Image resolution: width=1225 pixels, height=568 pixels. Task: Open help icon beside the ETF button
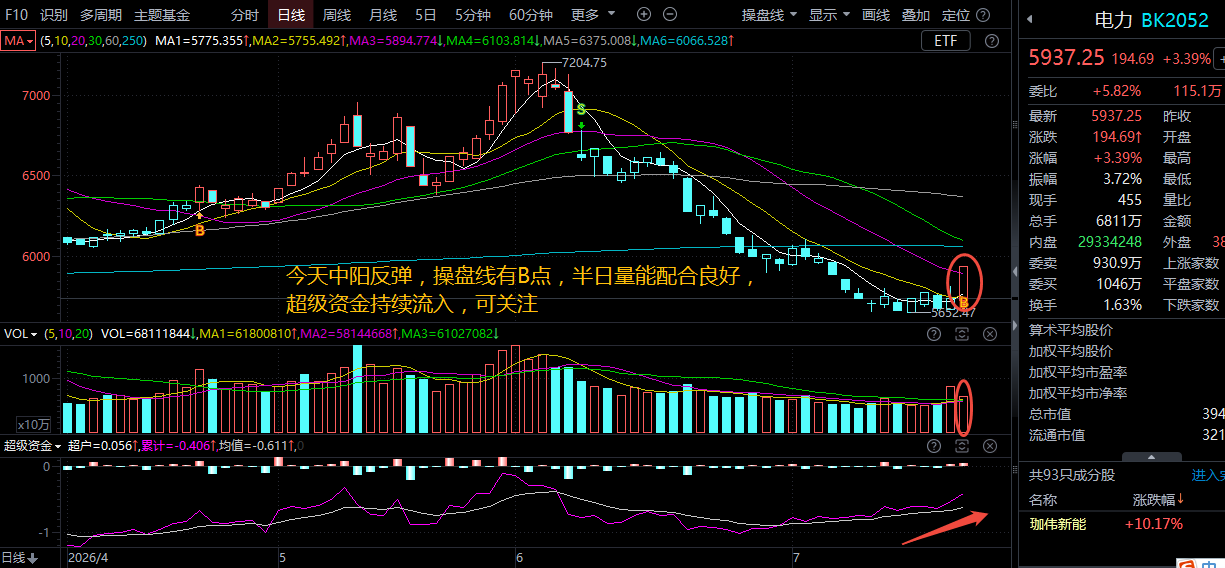click(991, 41)
